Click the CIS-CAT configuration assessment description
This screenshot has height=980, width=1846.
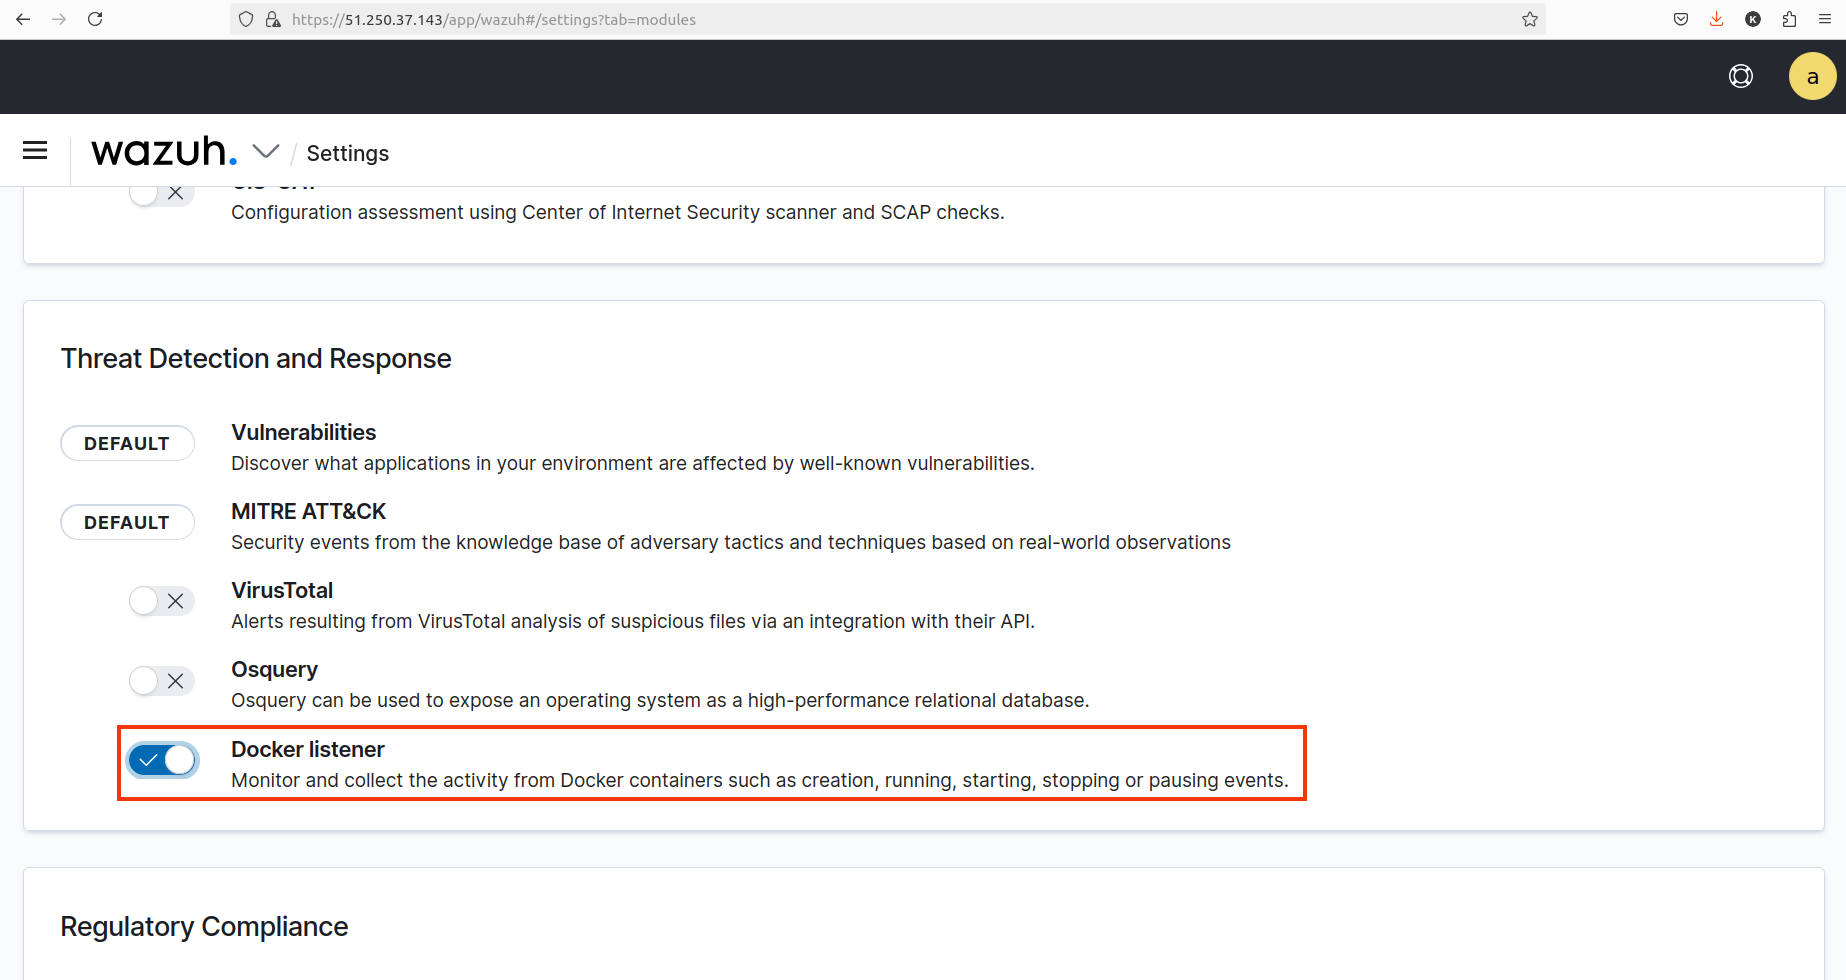[x=618, y=212]
